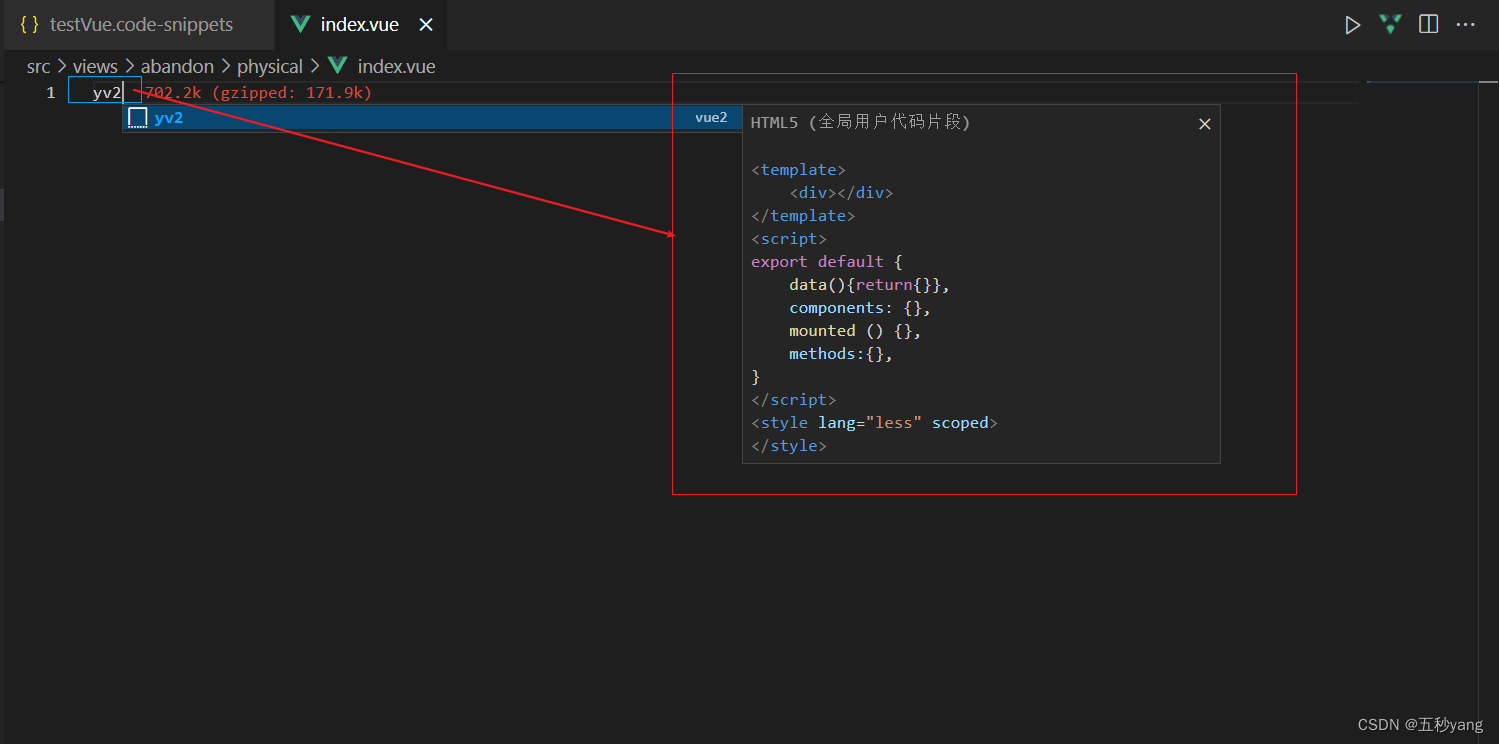1499x744 pixels.
Task: Click 'data(){return{}},' preview line
Action: (x=869, y=285)
